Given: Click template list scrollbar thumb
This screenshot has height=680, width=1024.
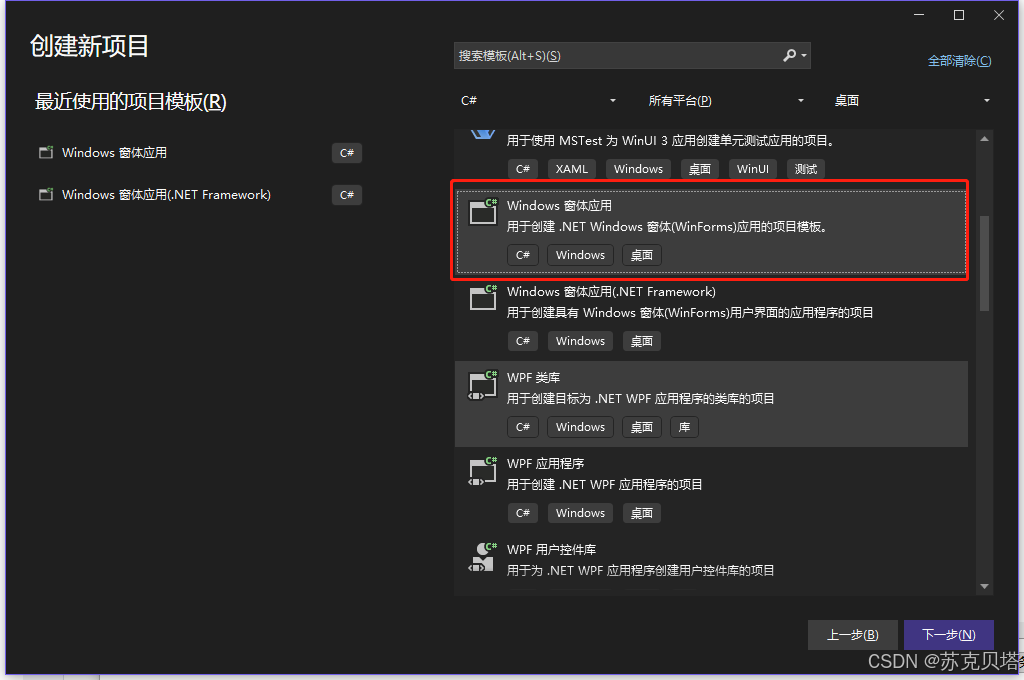Looking at the screenshot, I should pyautogui.click(x=984, y=263).
